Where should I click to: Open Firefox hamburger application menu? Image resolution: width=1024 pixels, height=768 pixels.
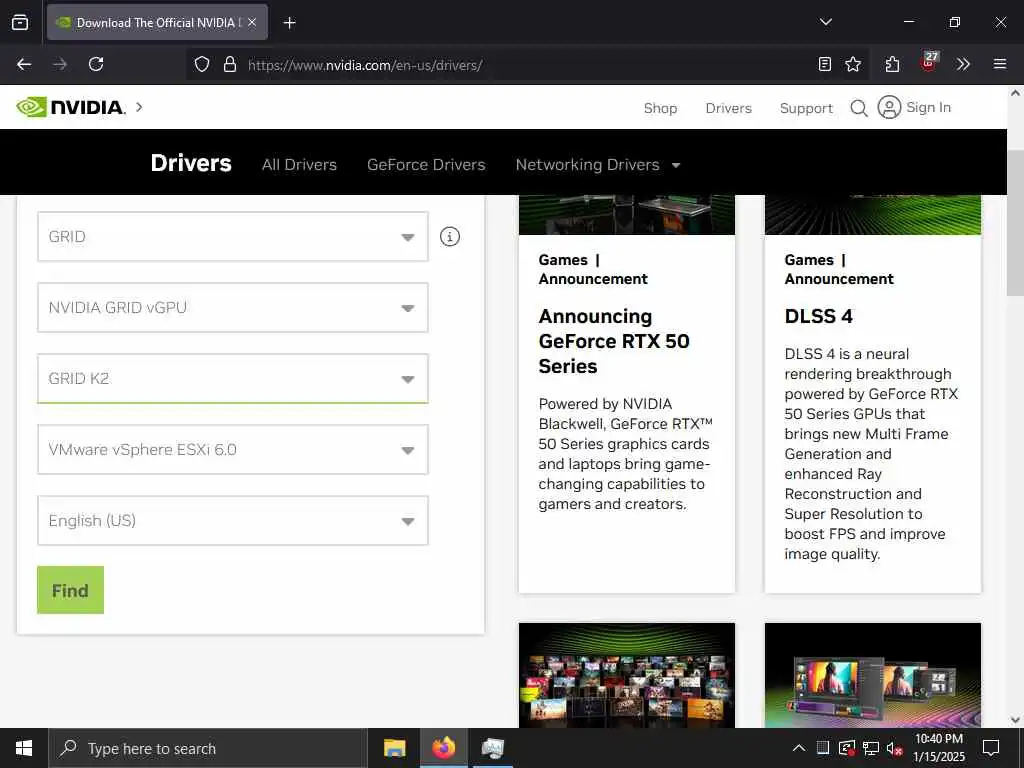click(999, 64)
